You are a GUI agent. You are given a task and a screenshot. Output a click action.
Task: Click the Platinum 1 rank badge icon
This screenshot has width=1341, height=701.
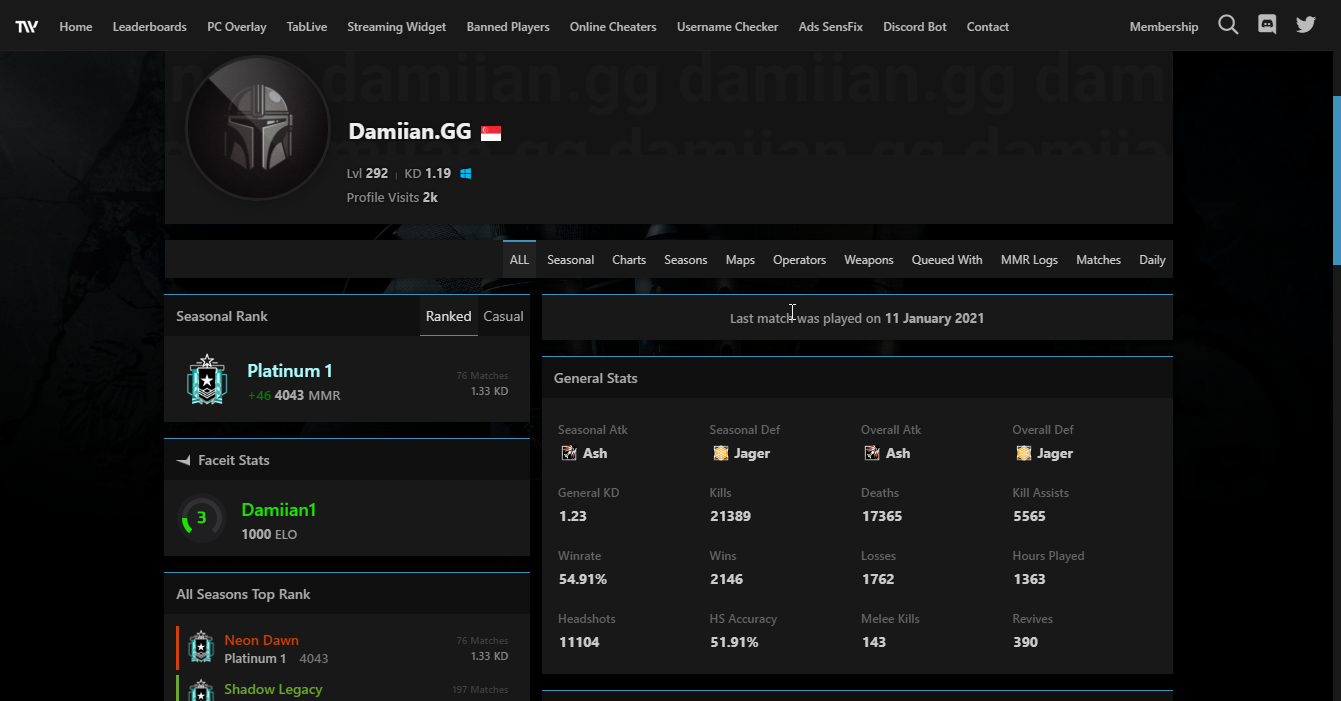206,381
